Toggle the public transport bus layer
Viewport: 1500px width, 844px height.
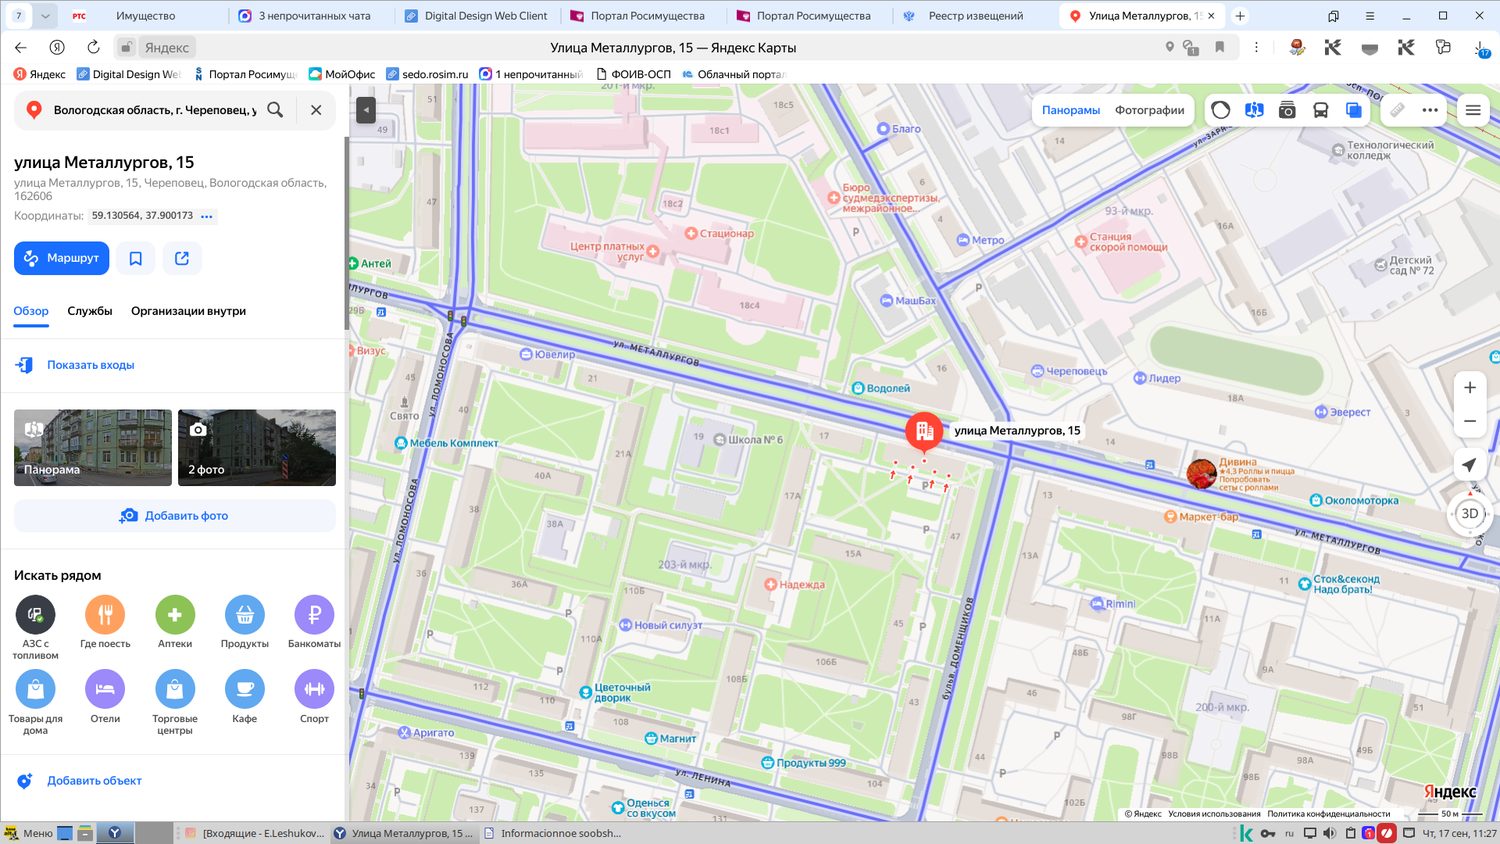pos(1320,110)
